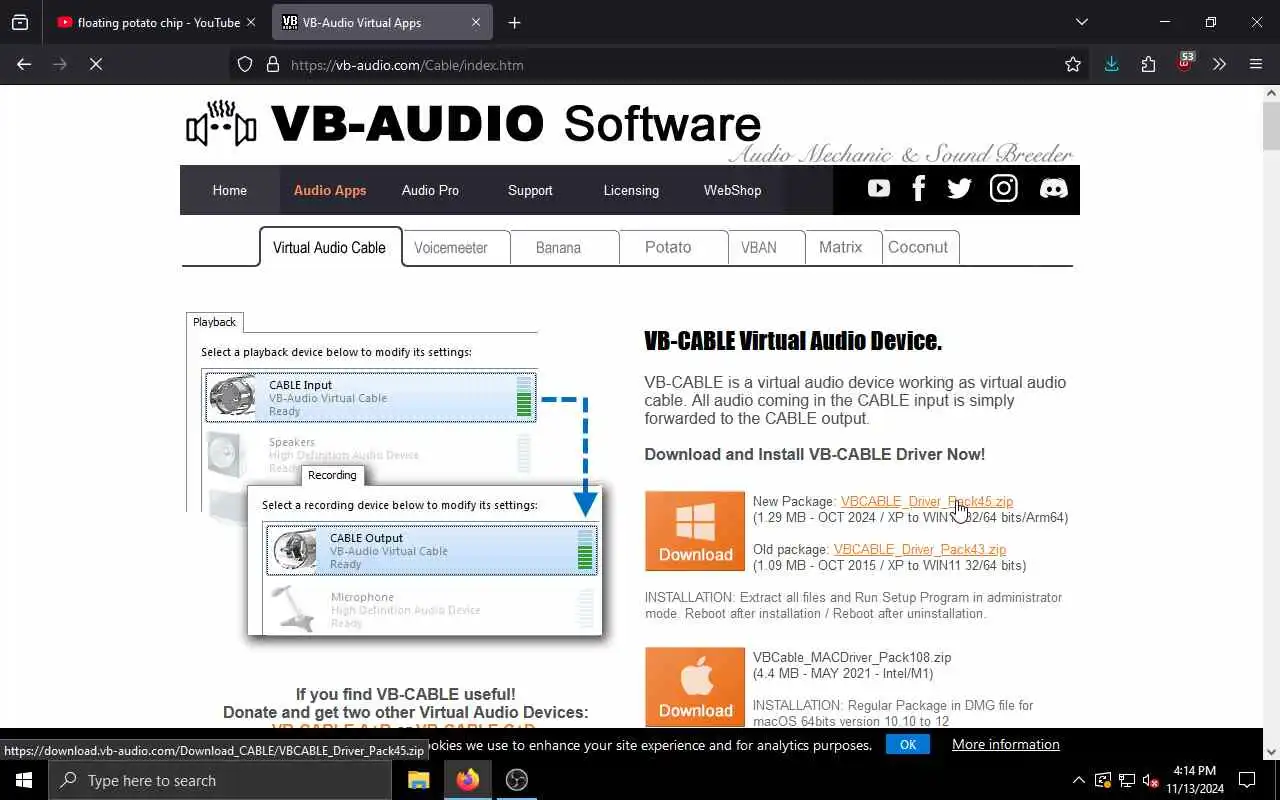Click the taskbar clock showing 4:14 PM
The width and height of the screenshot is (1280, 800).
pos(1194,780)
